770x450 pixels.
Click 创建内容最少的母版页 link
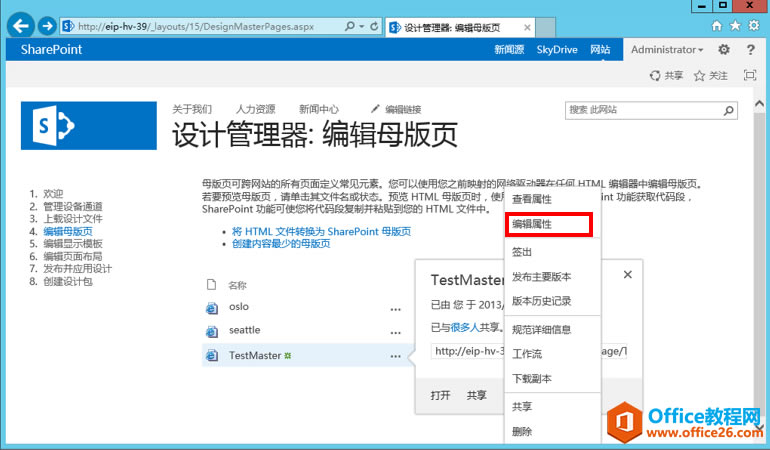(x=281, y=244)
